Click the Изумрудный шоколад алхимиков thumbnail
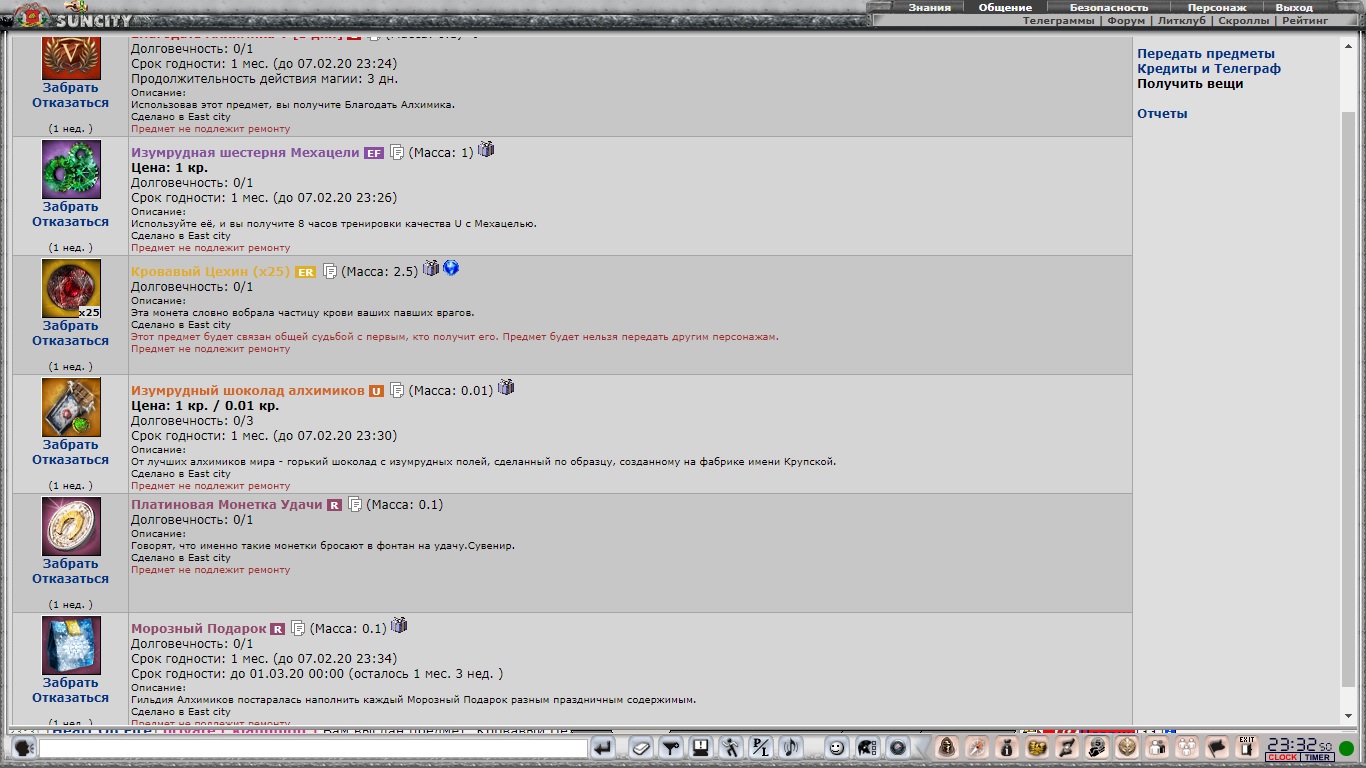Image resolution: width=1366 pixels, height=768 pixels. click(x=71, y=407)
